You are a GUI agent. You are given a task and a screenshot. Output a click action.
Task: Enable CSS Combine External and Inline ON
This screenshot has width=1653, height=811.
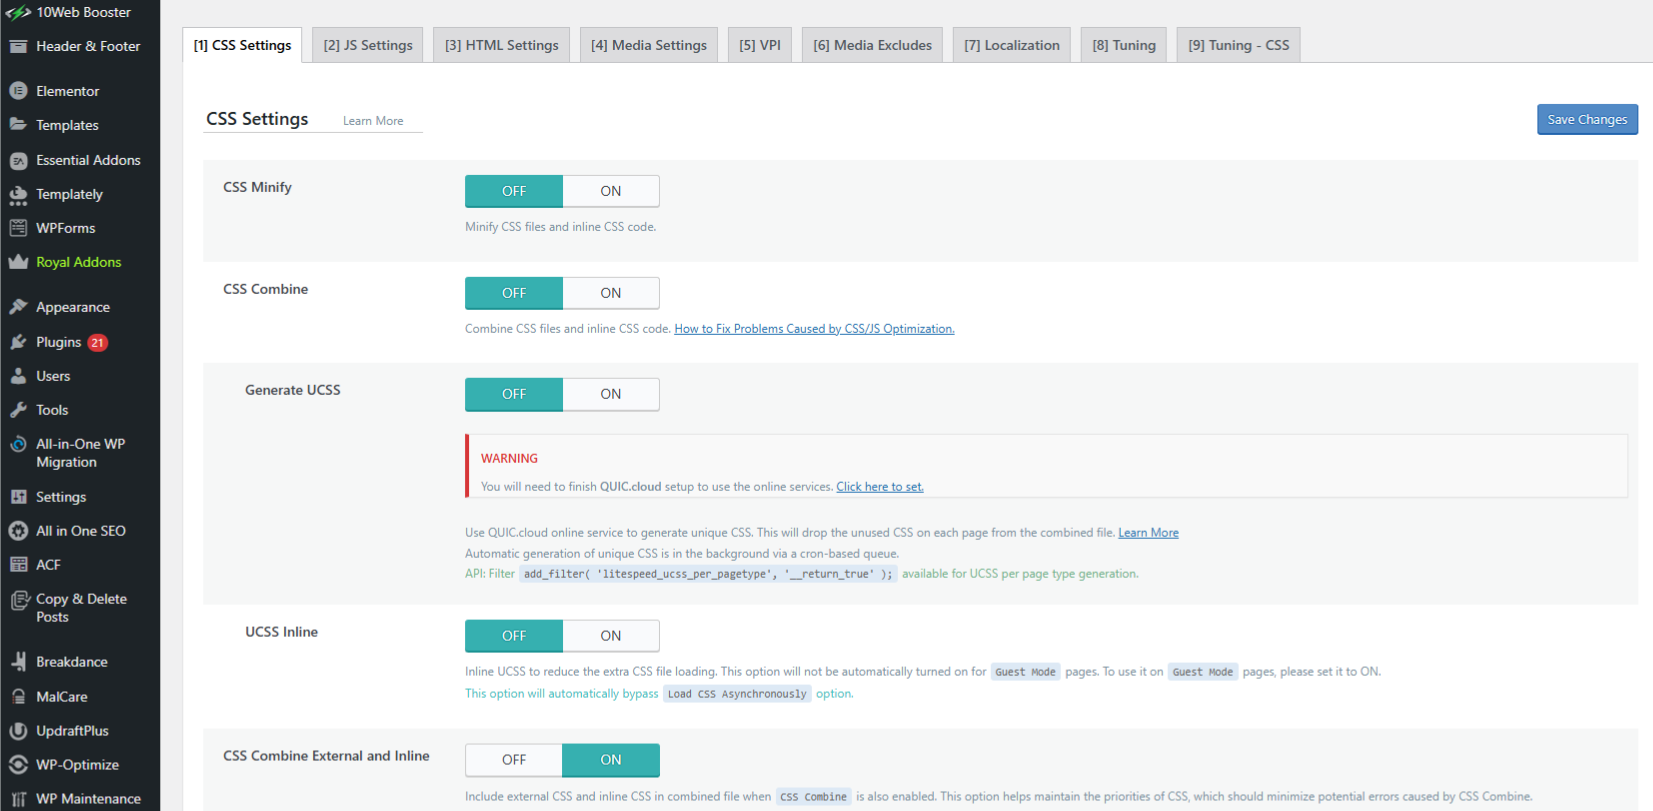click(611, 760)
